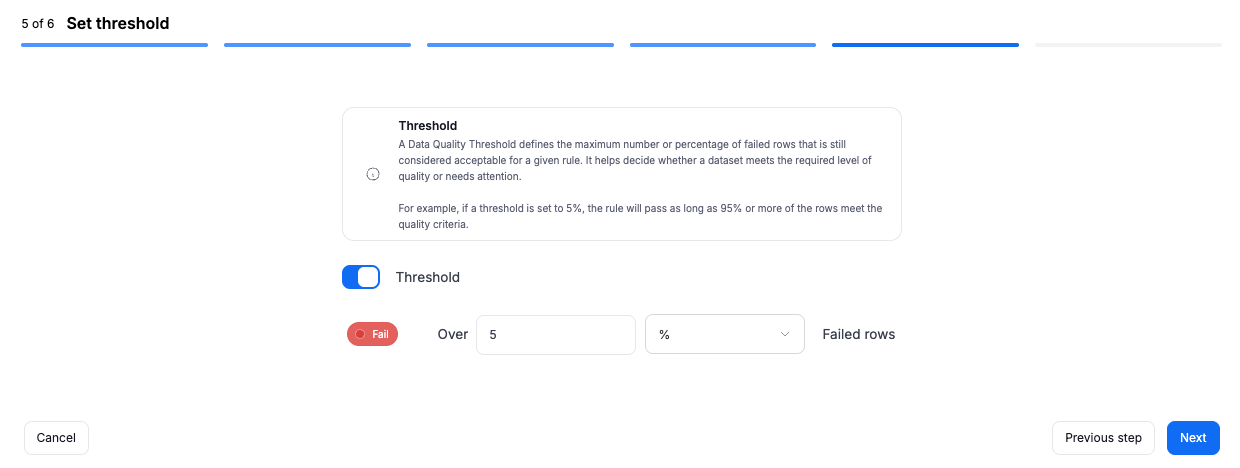This screenshot has width=1240, height=468.
Task: Focus the threshold value field showing 5
Action: (556, 334)
